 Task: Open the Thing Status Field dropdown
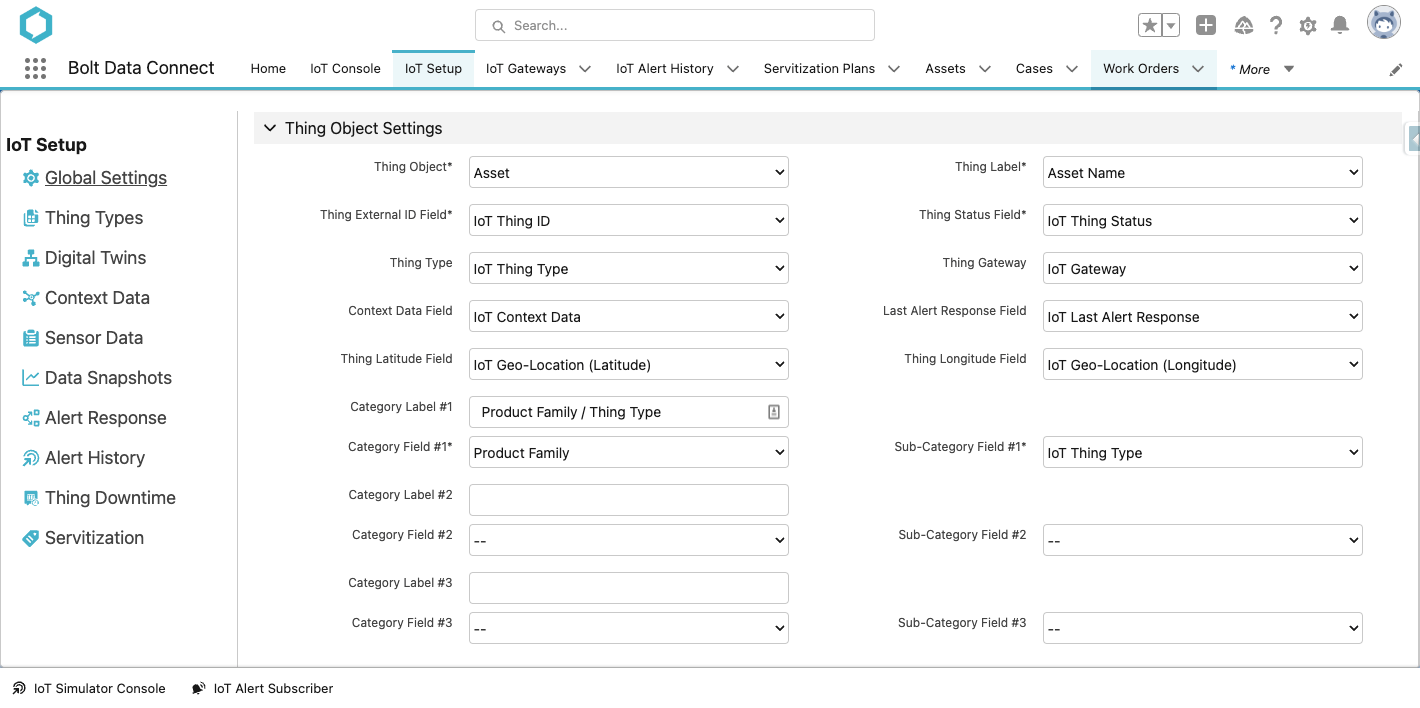(x=1203, y=220)
